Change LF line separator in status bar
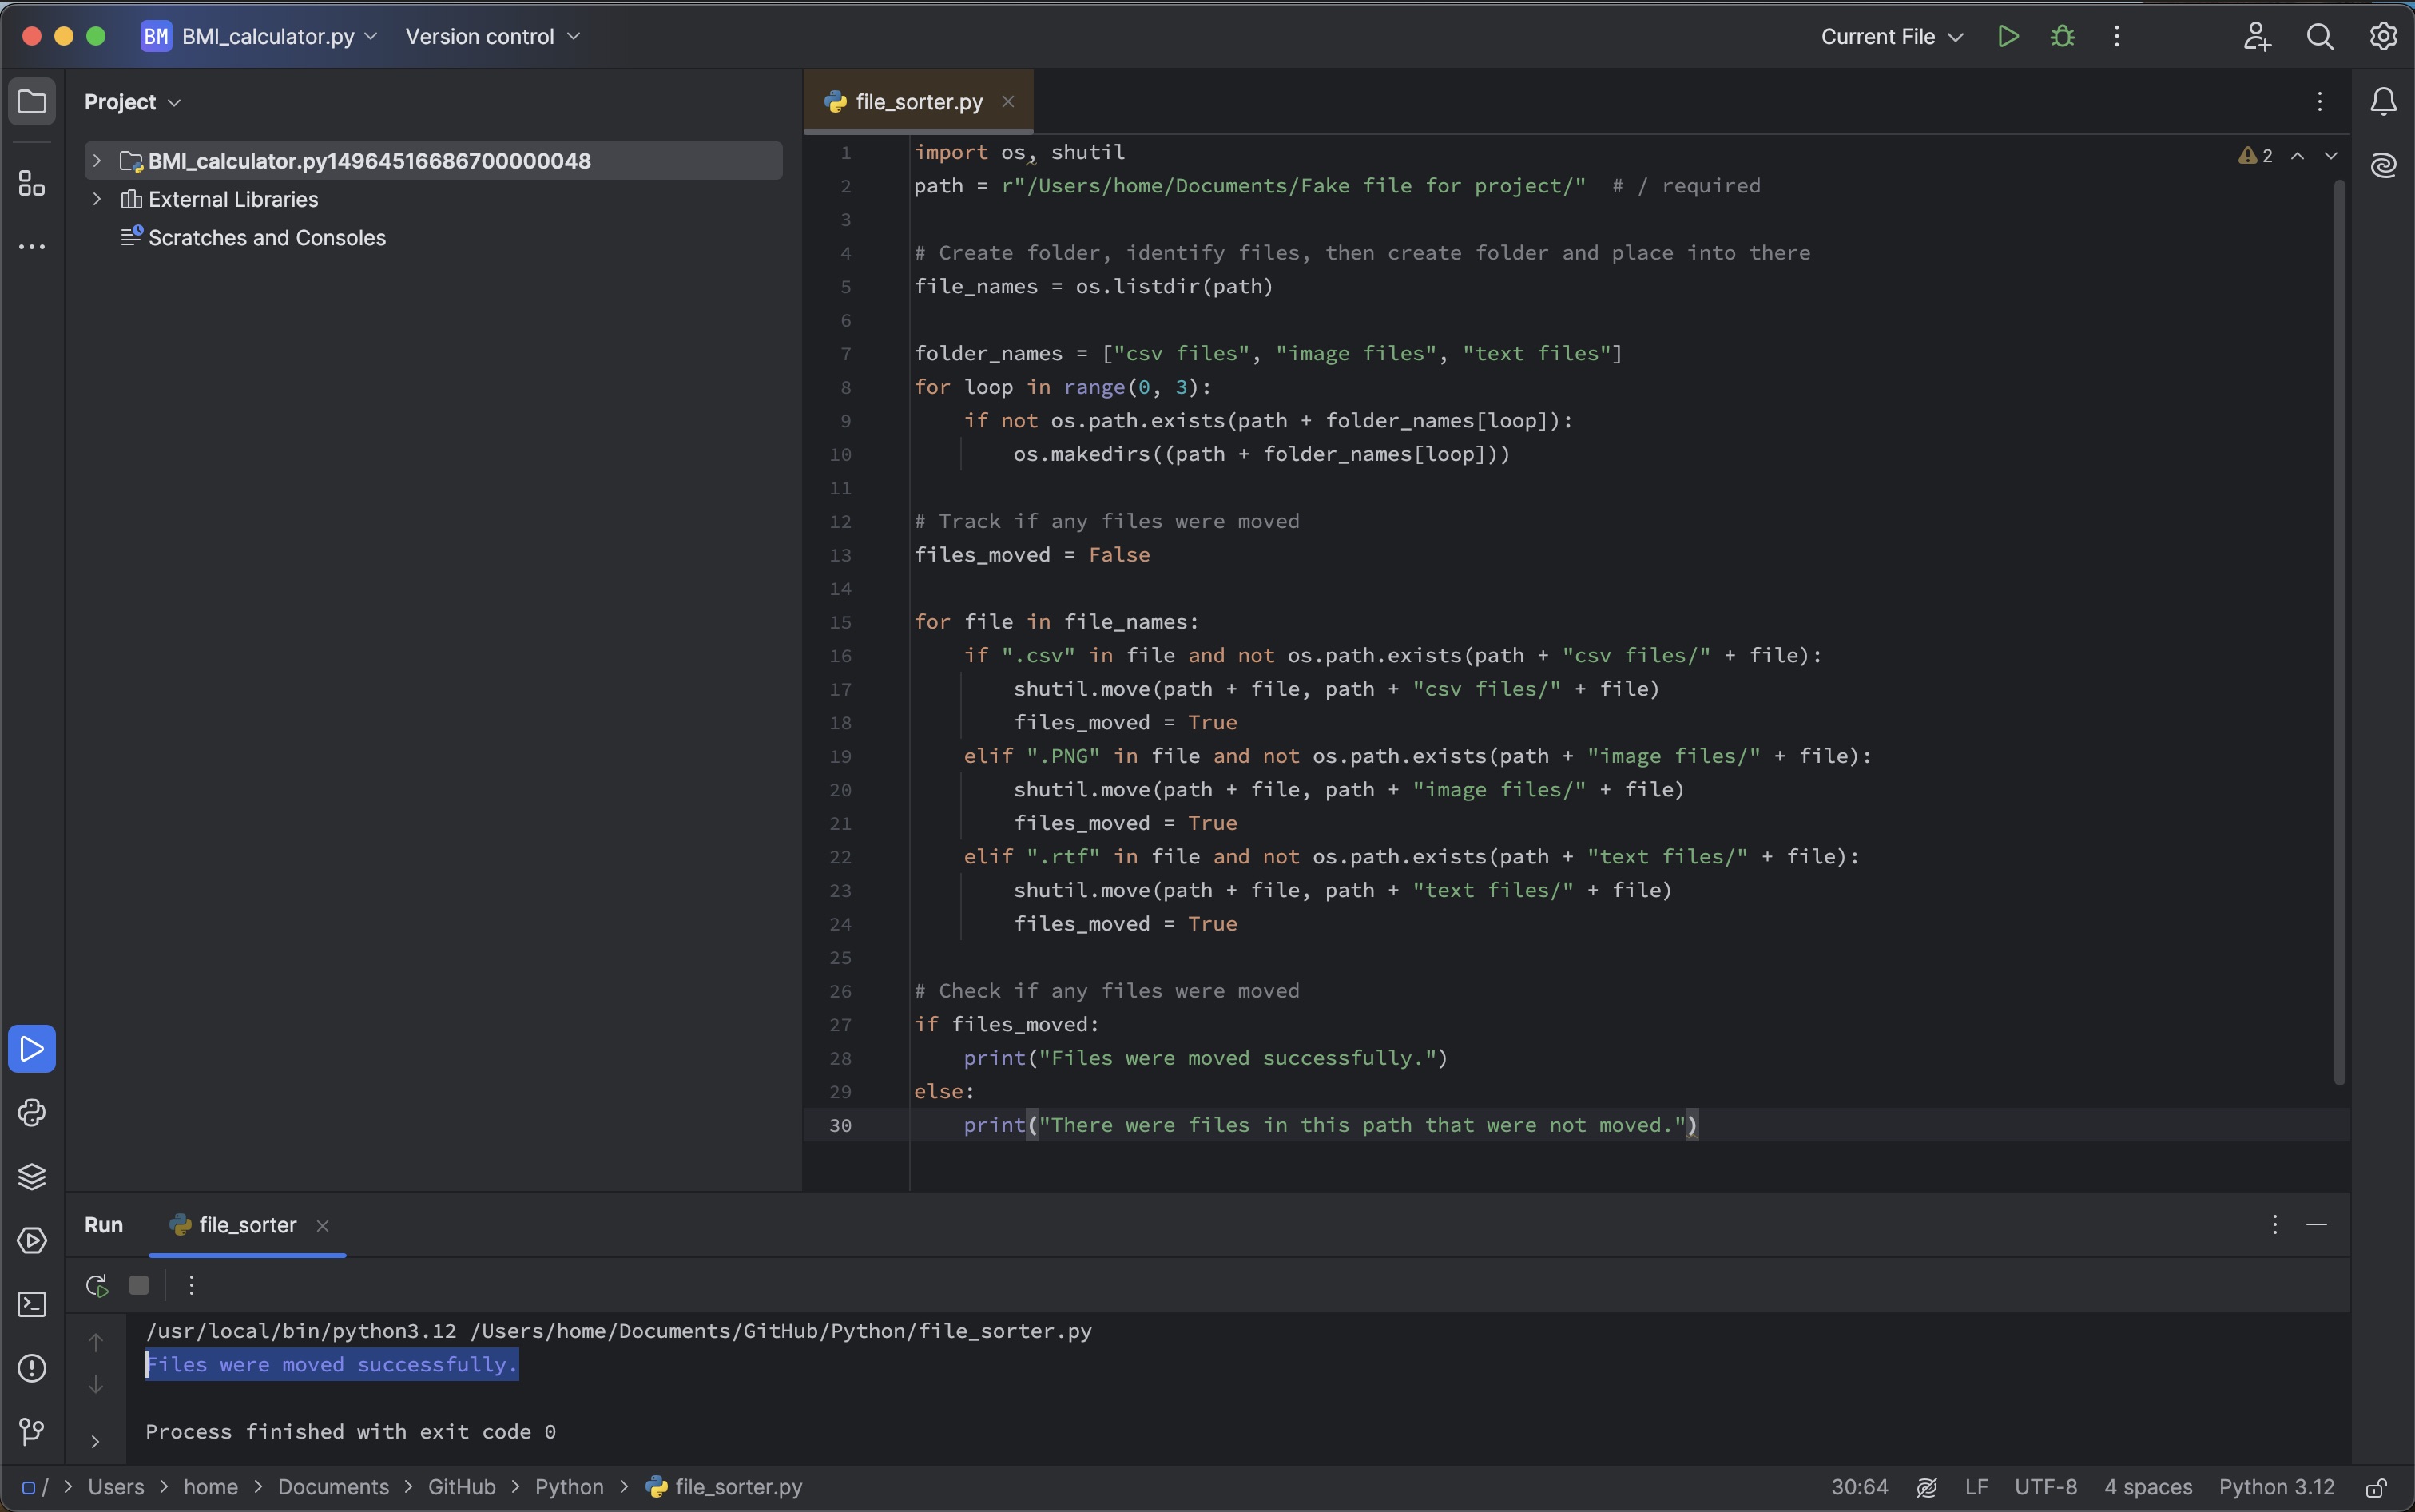 pos(1976,1488)
